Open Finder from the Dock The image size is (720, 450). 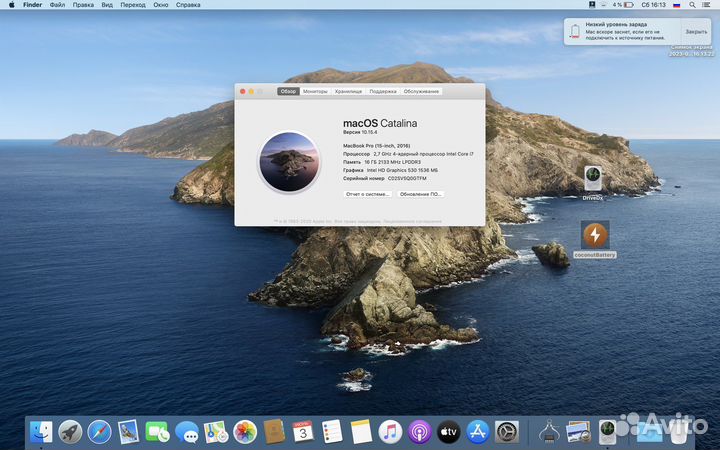pos(41,432)
